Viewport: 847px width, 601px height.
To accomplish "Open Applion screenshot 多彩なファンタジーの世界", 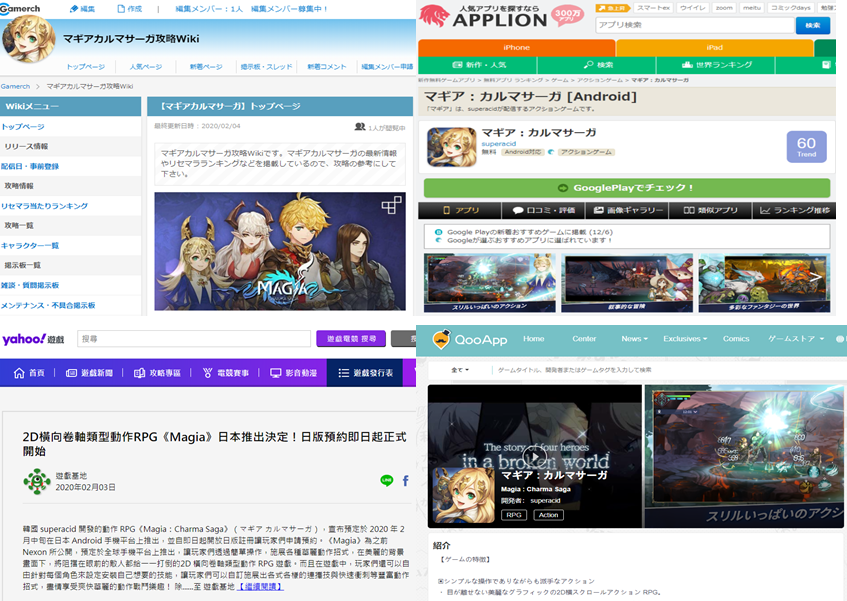I will click(764, 283).
